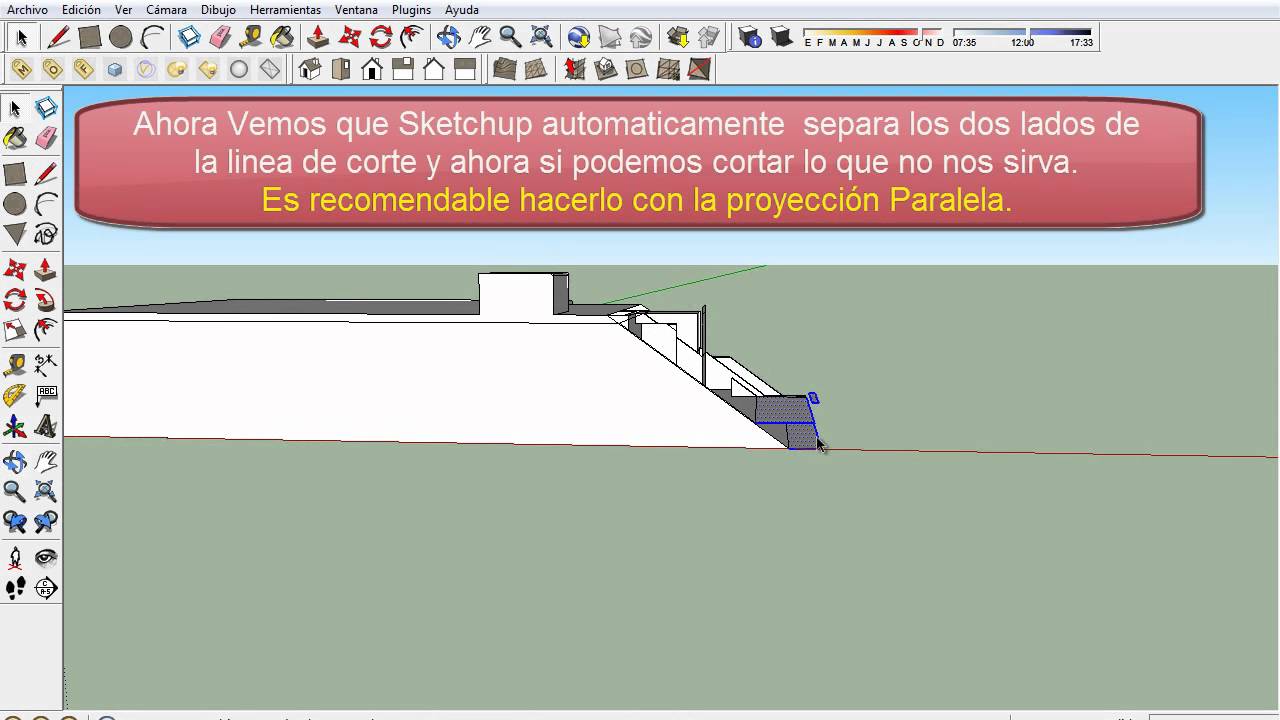The height and width of the screenshot is (720, 1280).
Task: Select the Section Plane tool
Action: tap(46, 588)
